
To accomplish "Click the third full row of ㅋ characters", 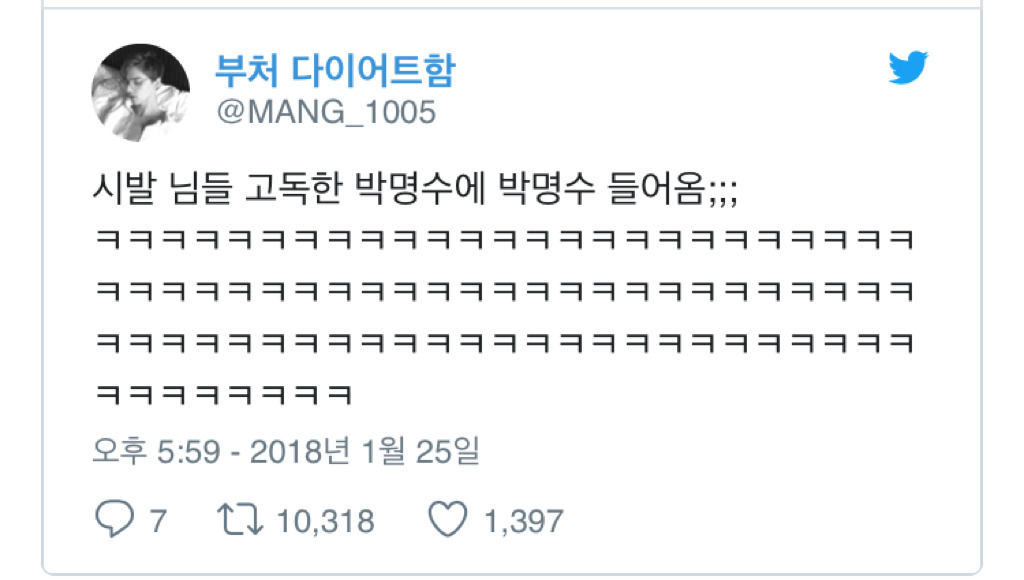I will (504, 343).
